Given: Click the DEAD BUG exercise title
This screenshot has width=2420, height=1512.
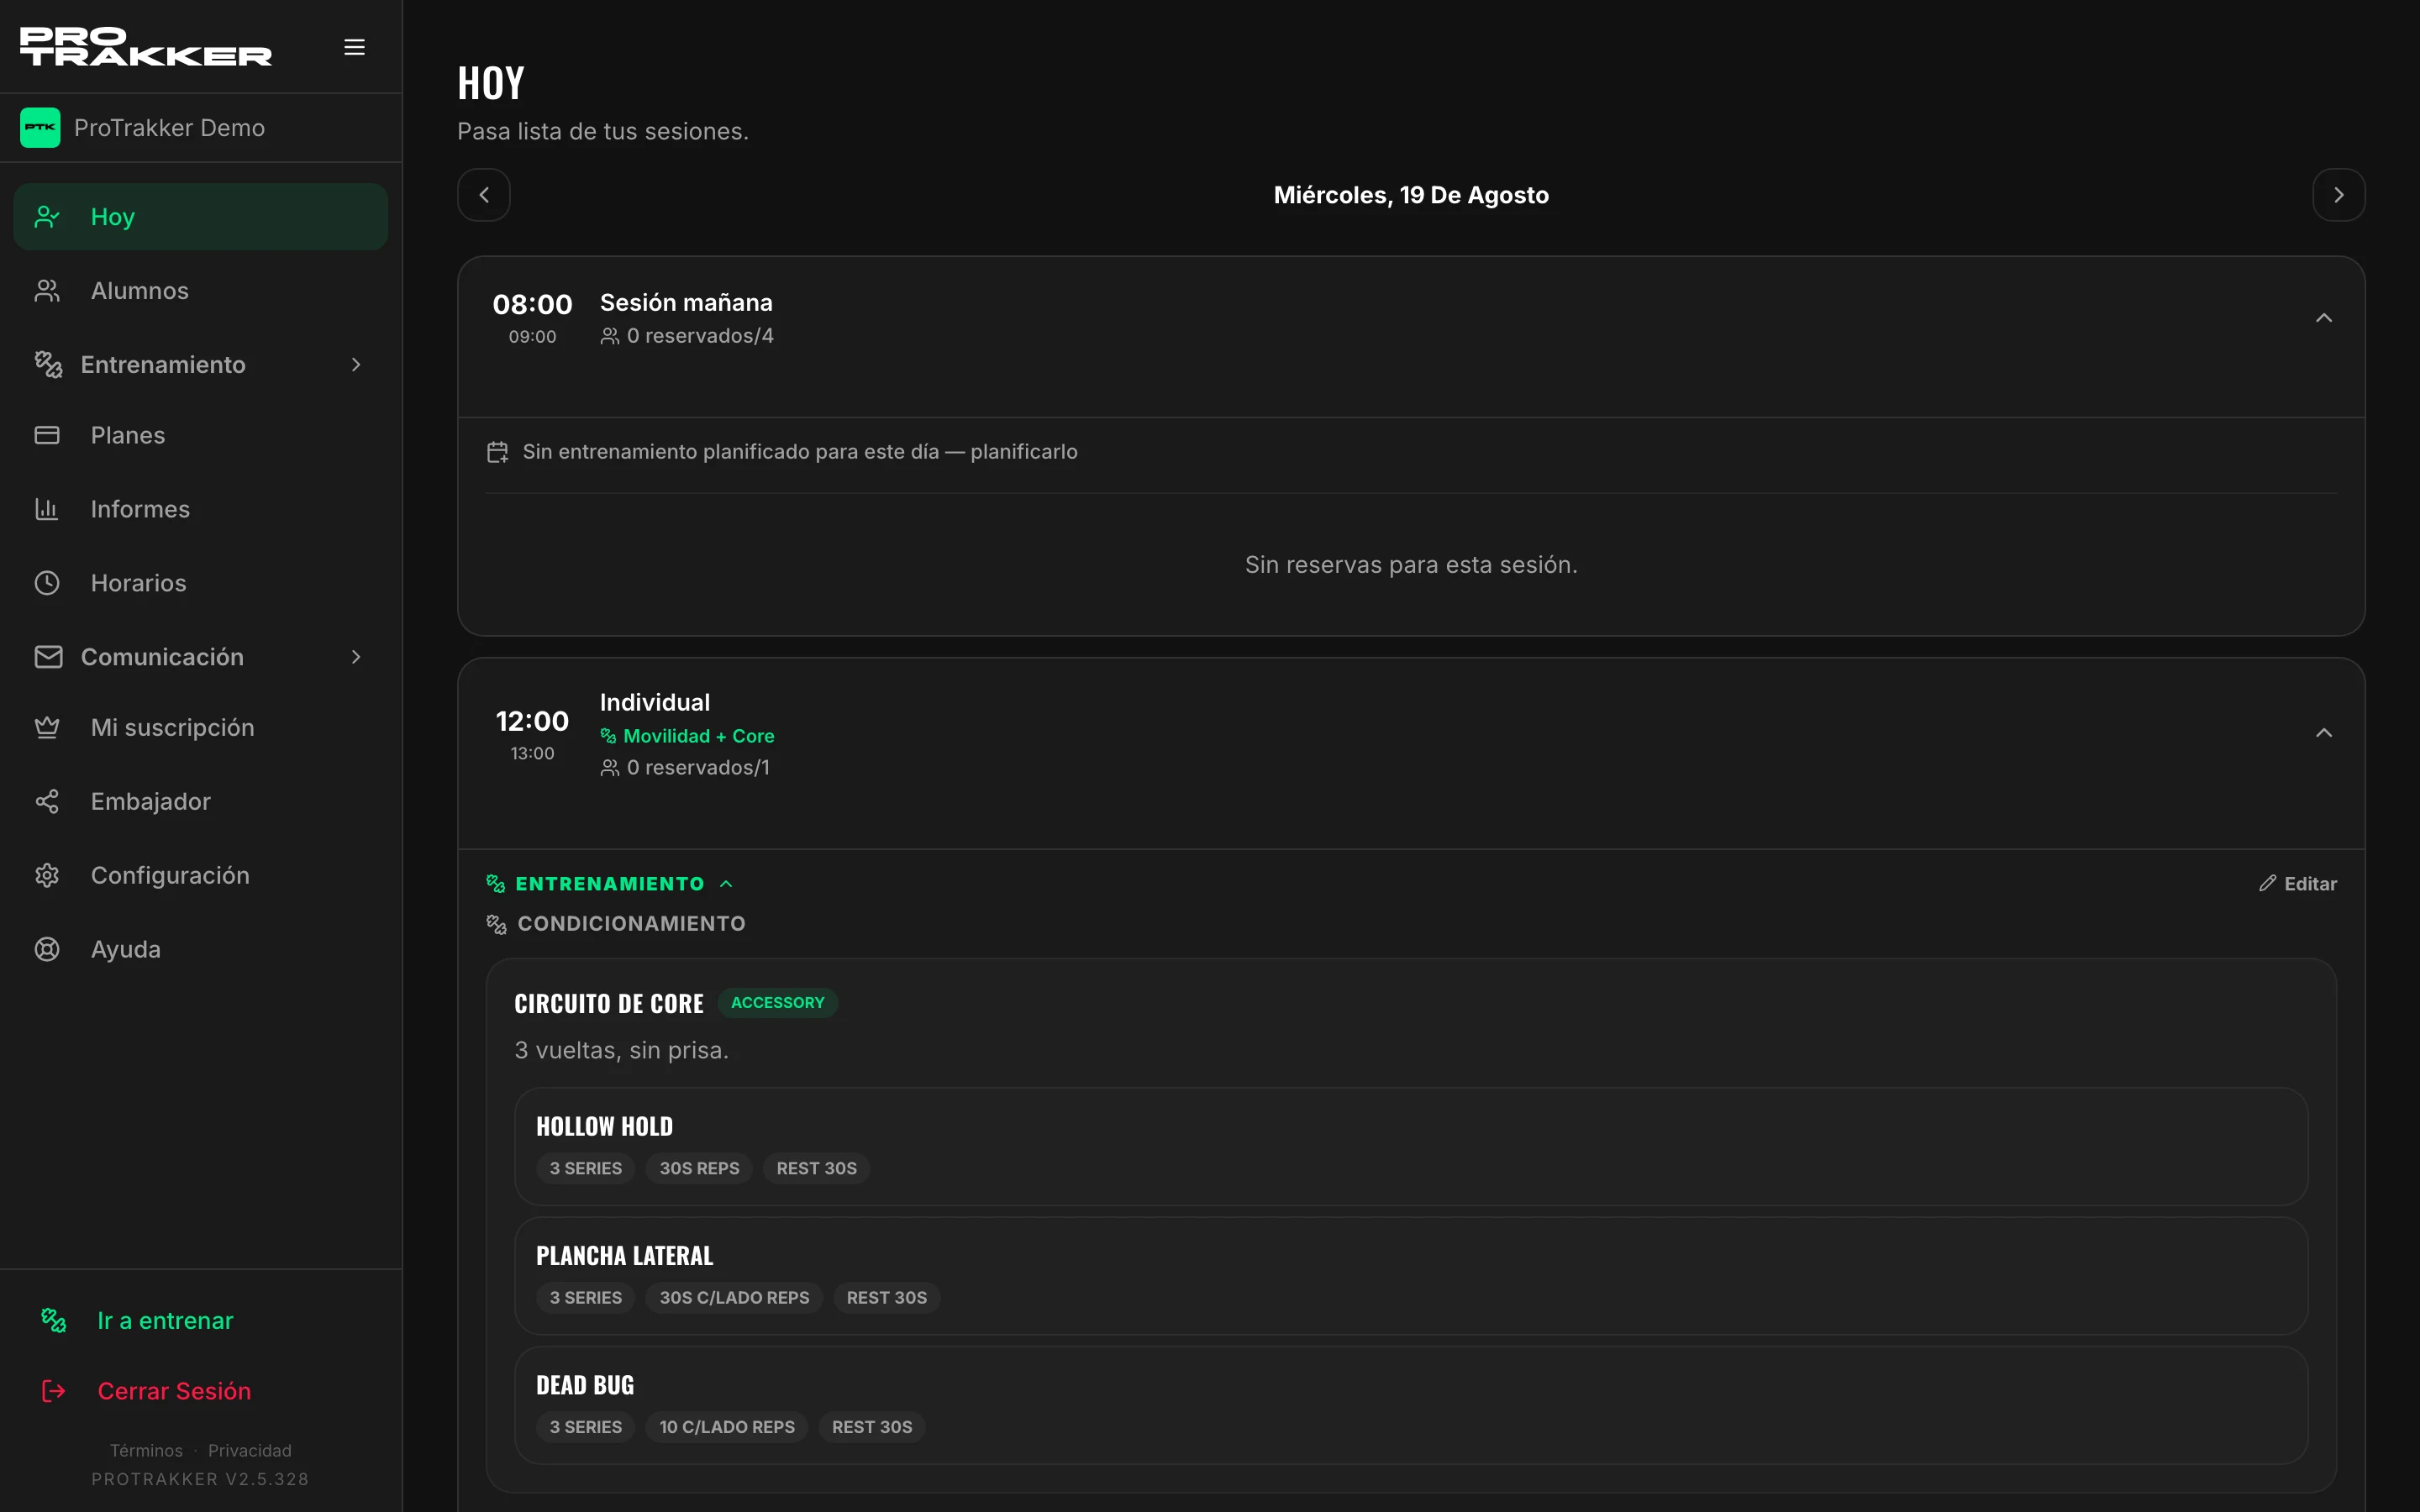Looking at the screenshot, I should point(585,1385).
